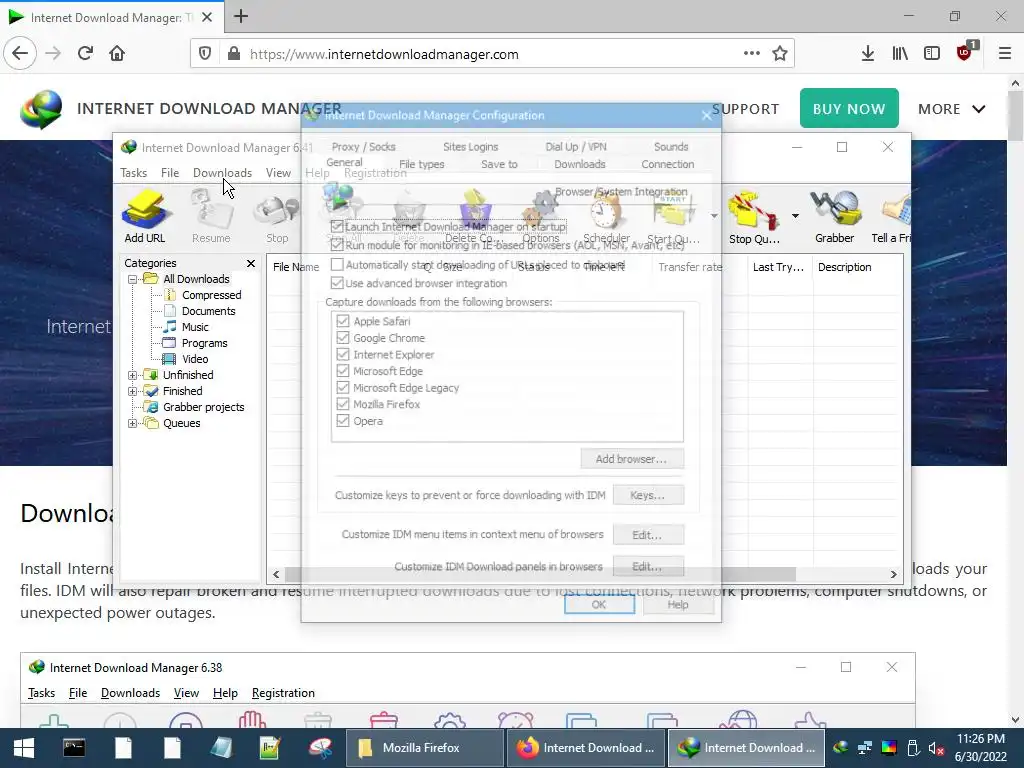
Task: Expand the Unfinished category node
Action: click(133, 376)
